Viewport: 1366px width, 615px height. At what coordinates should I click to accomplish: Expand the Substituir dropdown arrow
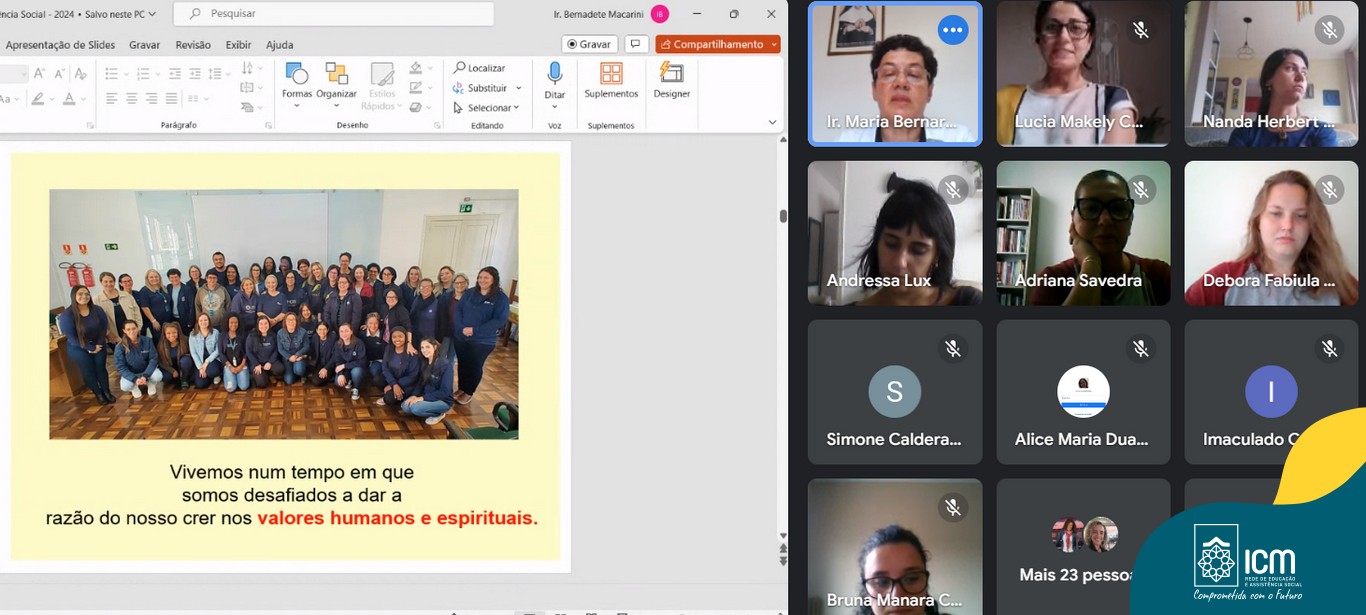pyautogui.click(x=519, y=88)
